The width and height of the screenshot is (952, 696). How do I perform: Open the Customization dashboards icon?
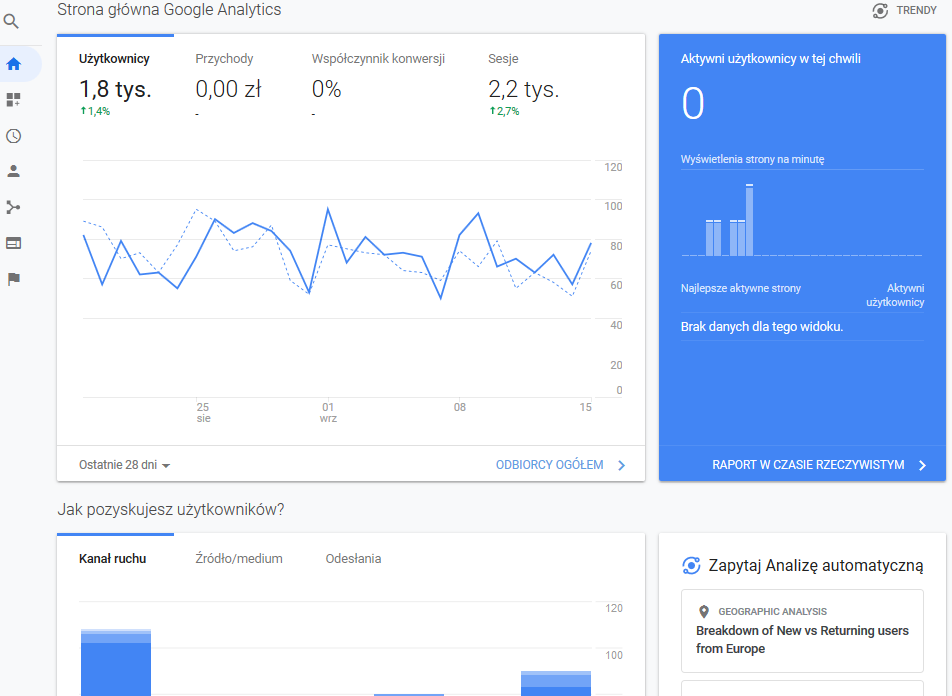click(x=14, y=100)
